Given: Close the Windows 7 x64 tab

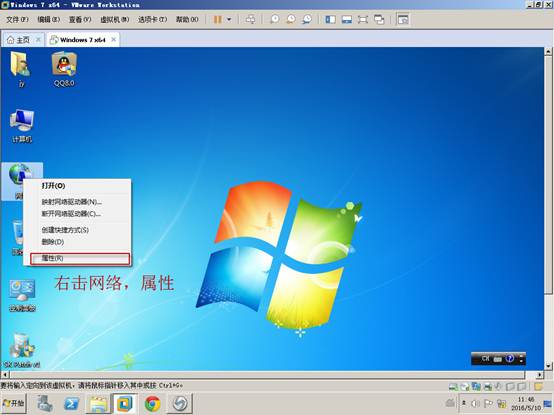Looking at the screenshot, I should coord(113,40).
